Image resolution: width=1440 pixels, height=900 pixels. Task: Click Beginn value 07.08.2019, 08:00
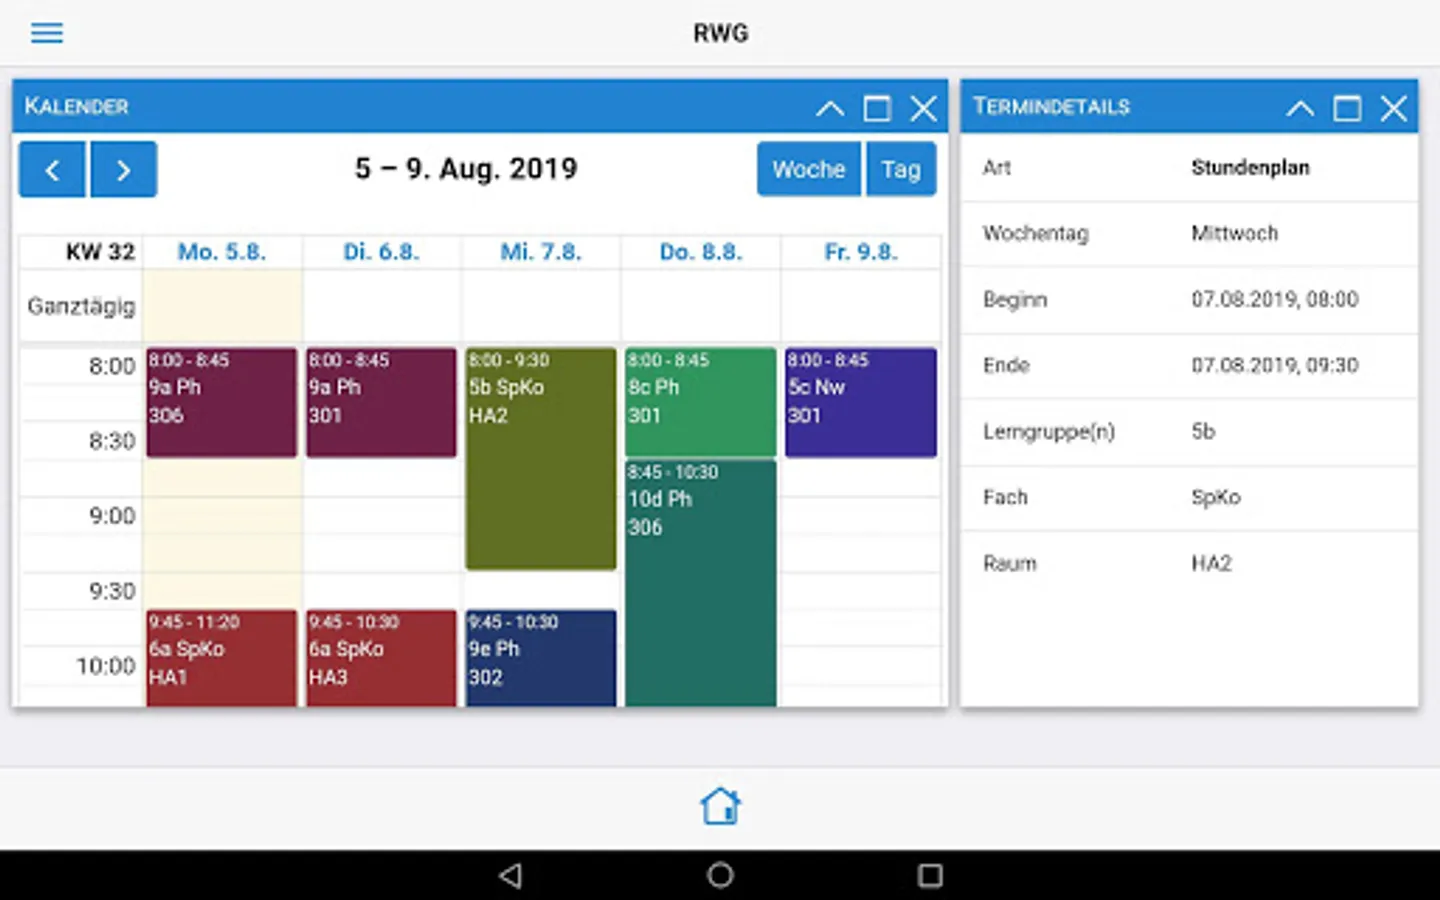(1274, 299)
